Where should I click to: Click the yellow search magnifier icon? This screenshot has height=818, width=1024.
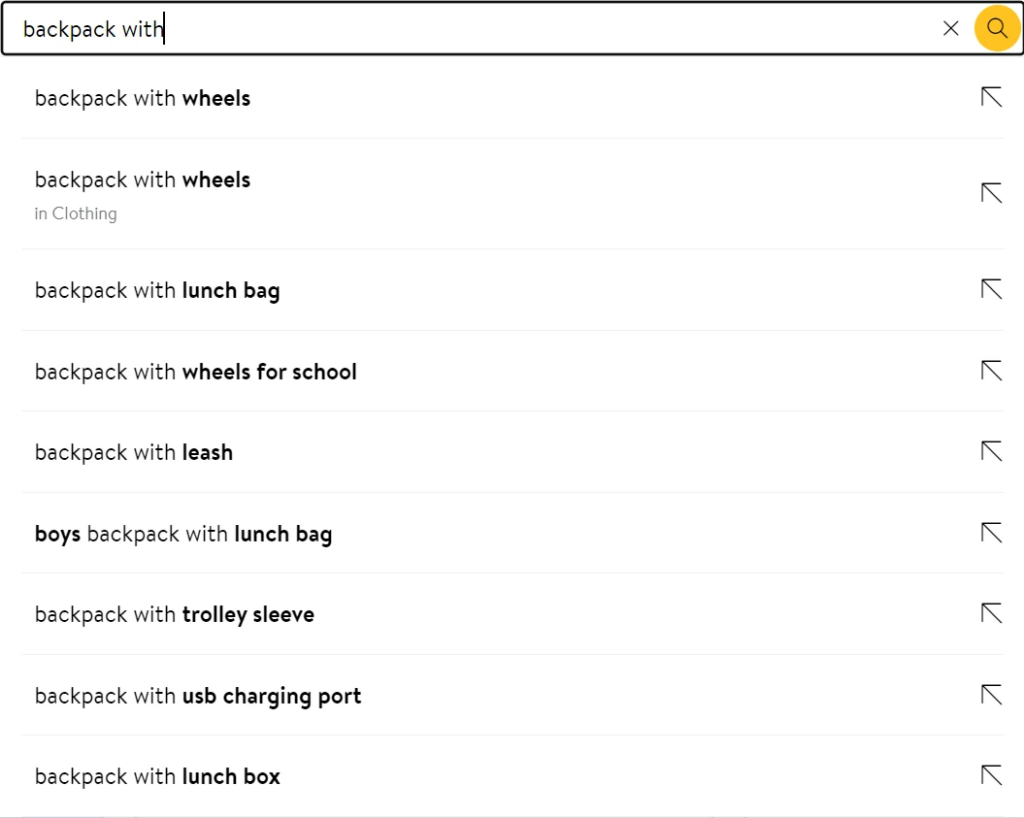[x=996, y=28]
